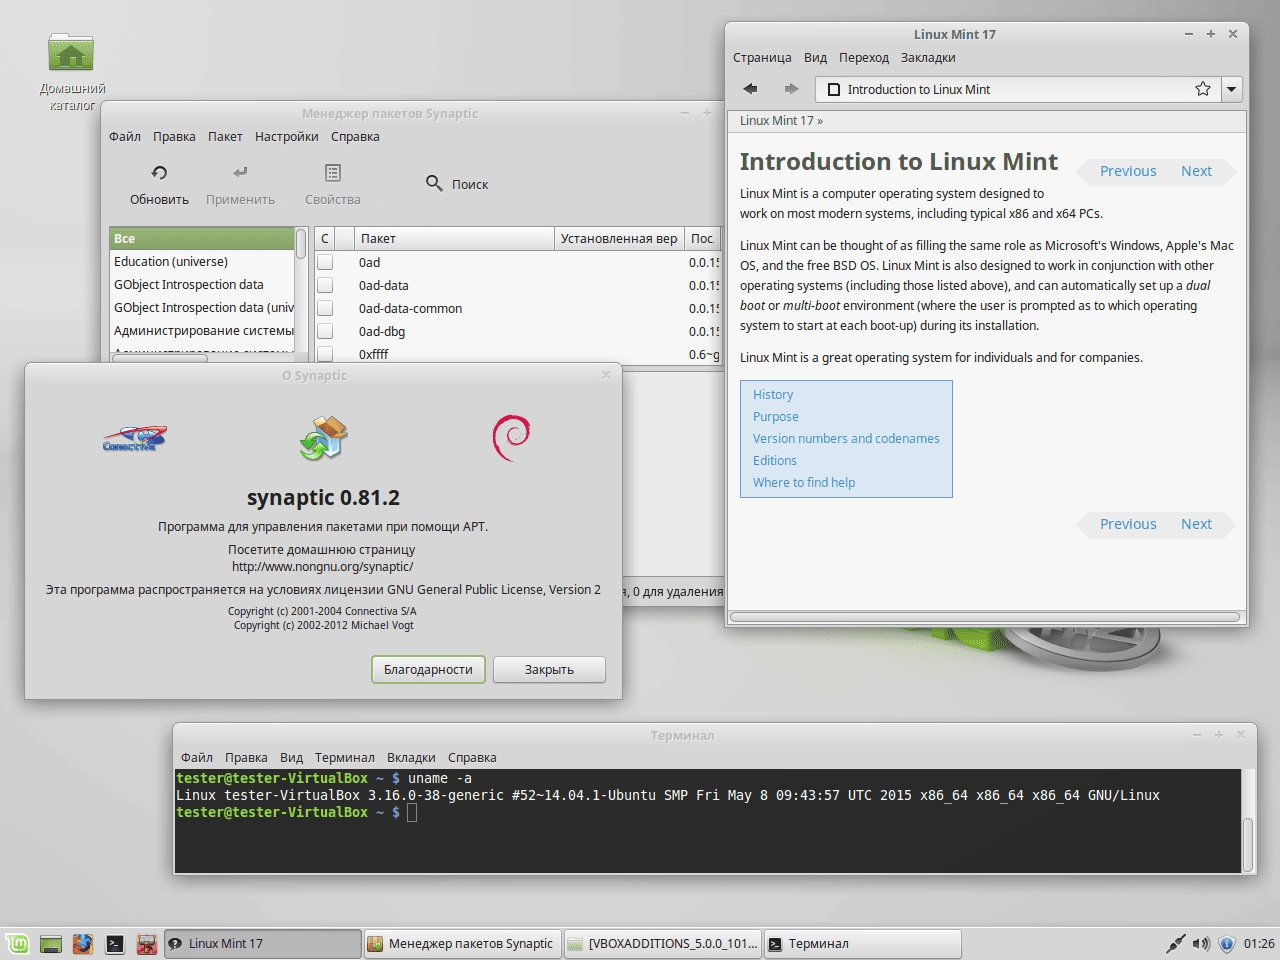Viewport: 1280px width, 960px height.
Task: Select Education (universe) category
Action: click(x=202, y=261)
